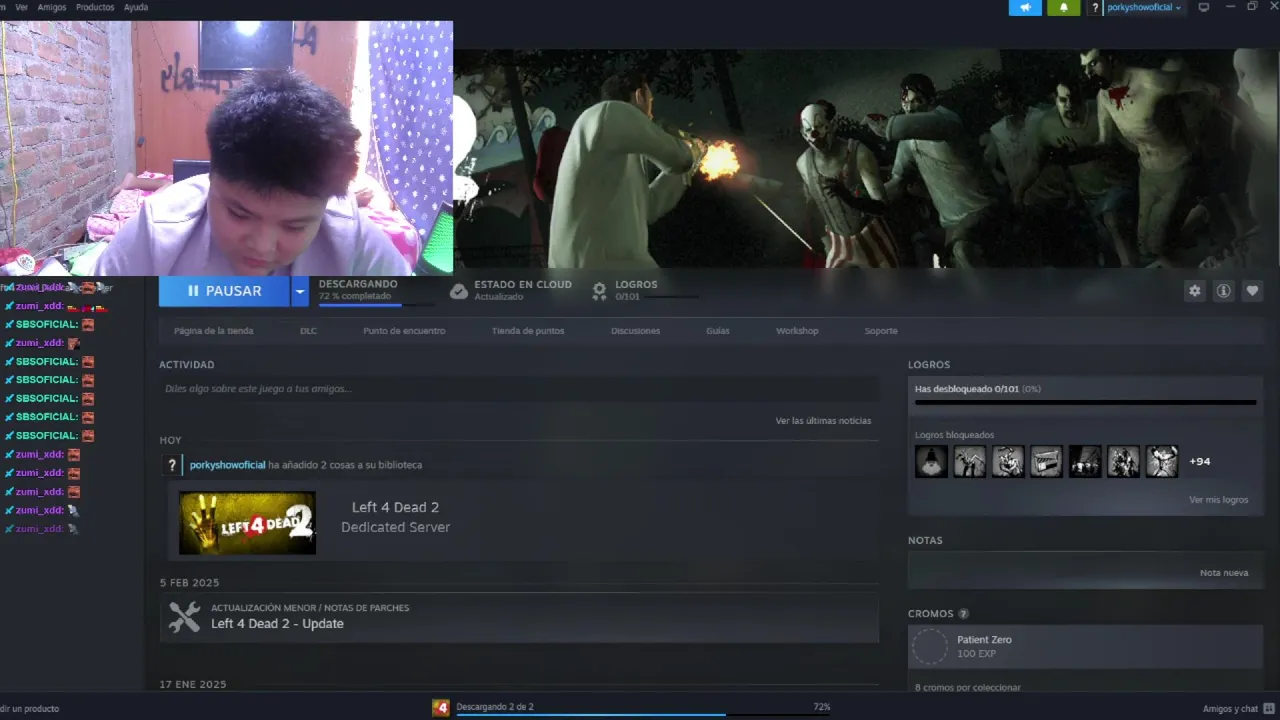Open game settings gear icon
The width and height of the screenshot is (1280, 720).
point(1194,291)
